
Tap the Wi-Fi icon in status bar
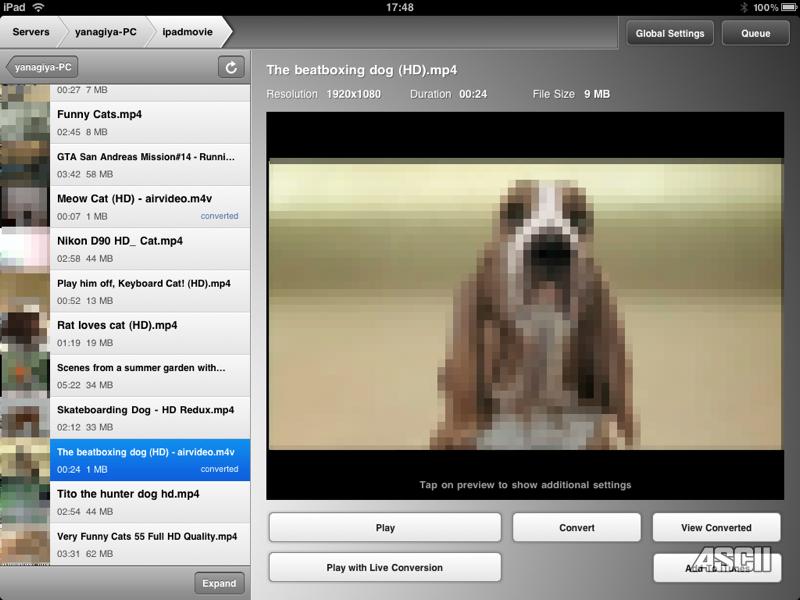click(x=38, y=7)
